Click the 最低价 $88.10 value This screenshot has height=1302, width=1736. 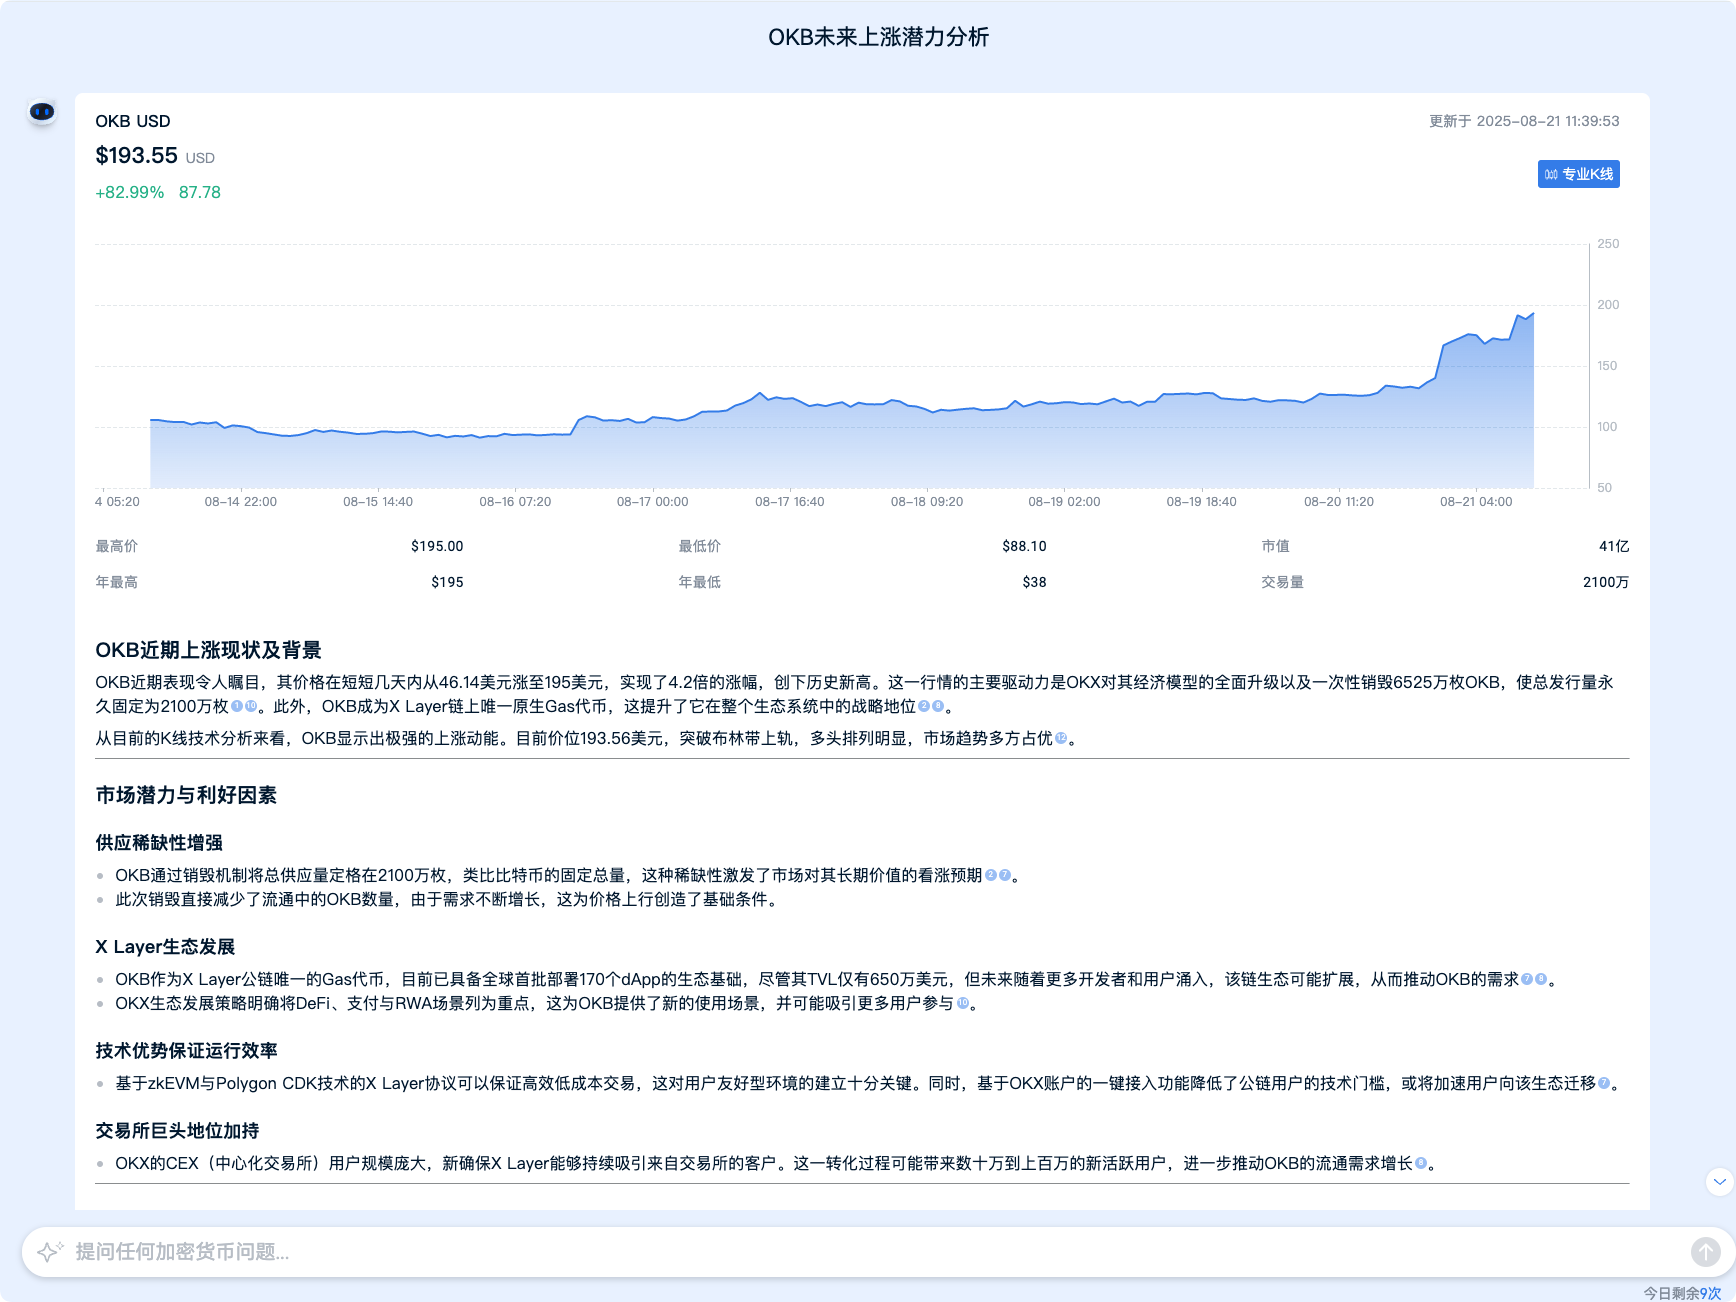pyautogui.click(x=1024, y=546)
